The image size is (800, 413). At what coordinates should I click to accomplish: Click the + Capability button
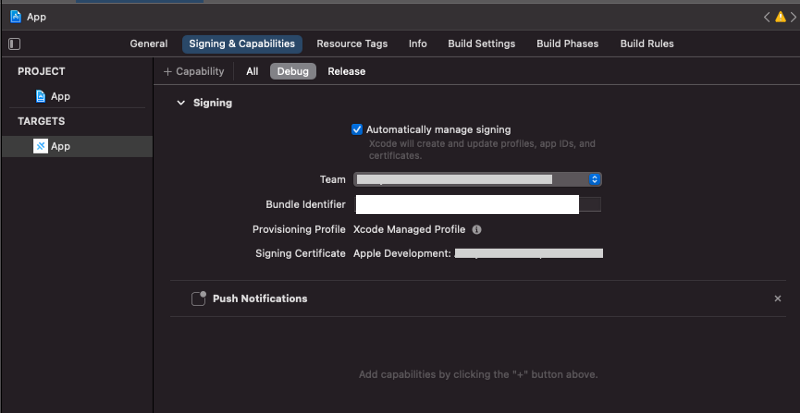coord(194,71)
